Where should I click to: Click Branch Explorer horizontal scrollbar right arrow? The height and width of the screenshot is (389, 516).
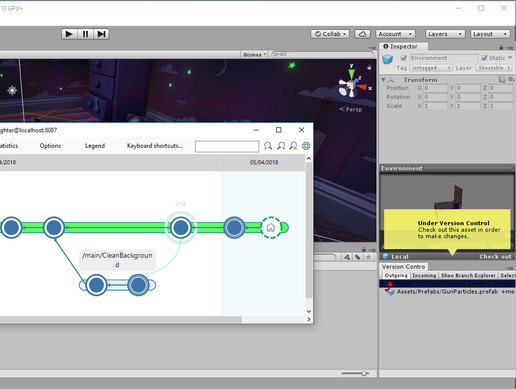[x=309, y=319]
